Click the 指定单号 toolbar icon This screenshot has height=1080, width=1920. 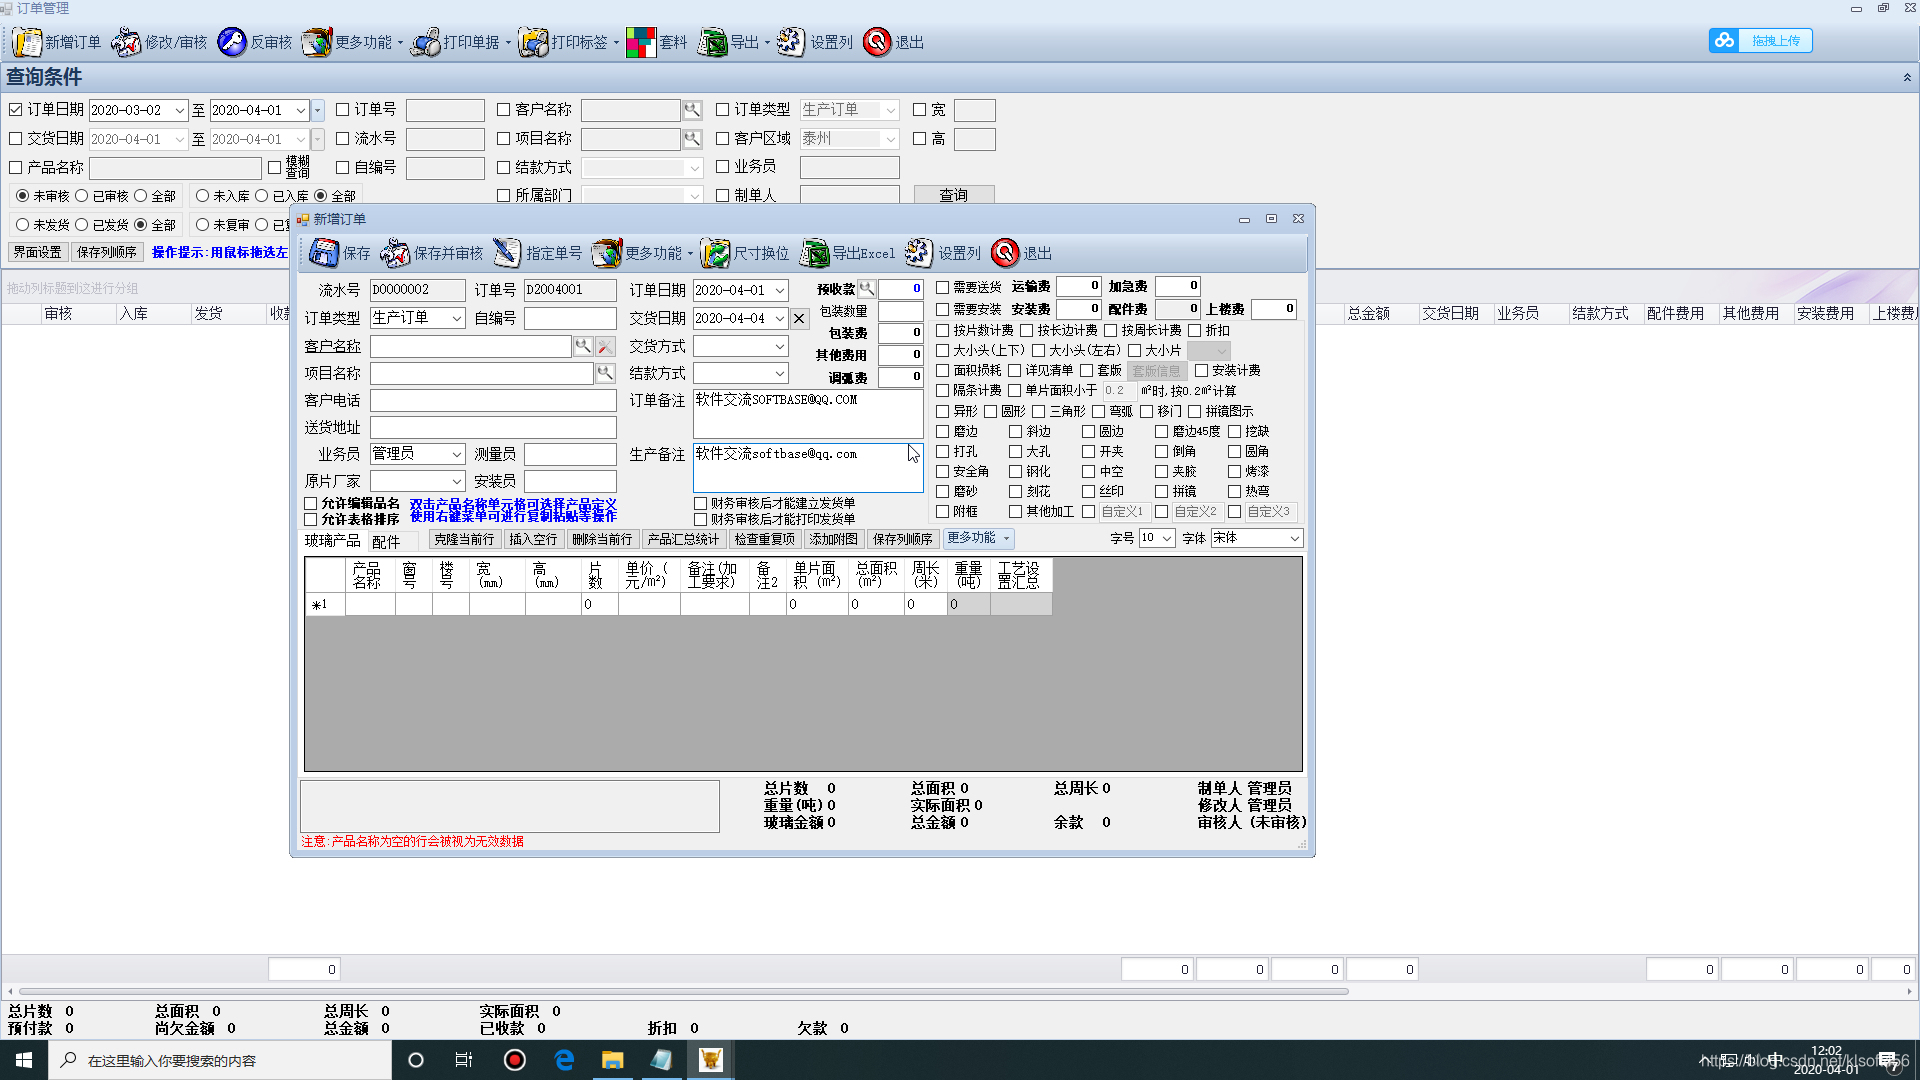508,253
